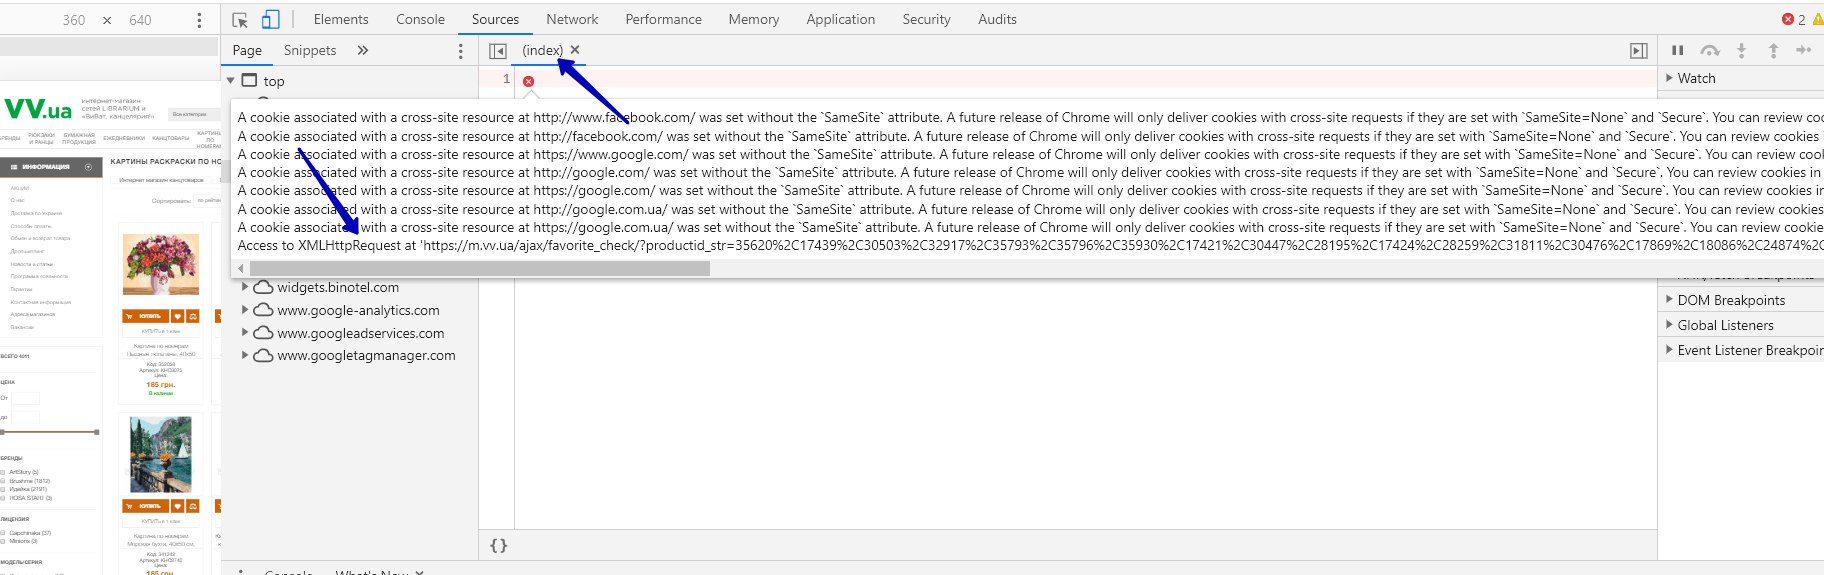1824x575 pixels.
Task: Click the cloud icon of www.googletagmanager.com
Action: [263, 355]
